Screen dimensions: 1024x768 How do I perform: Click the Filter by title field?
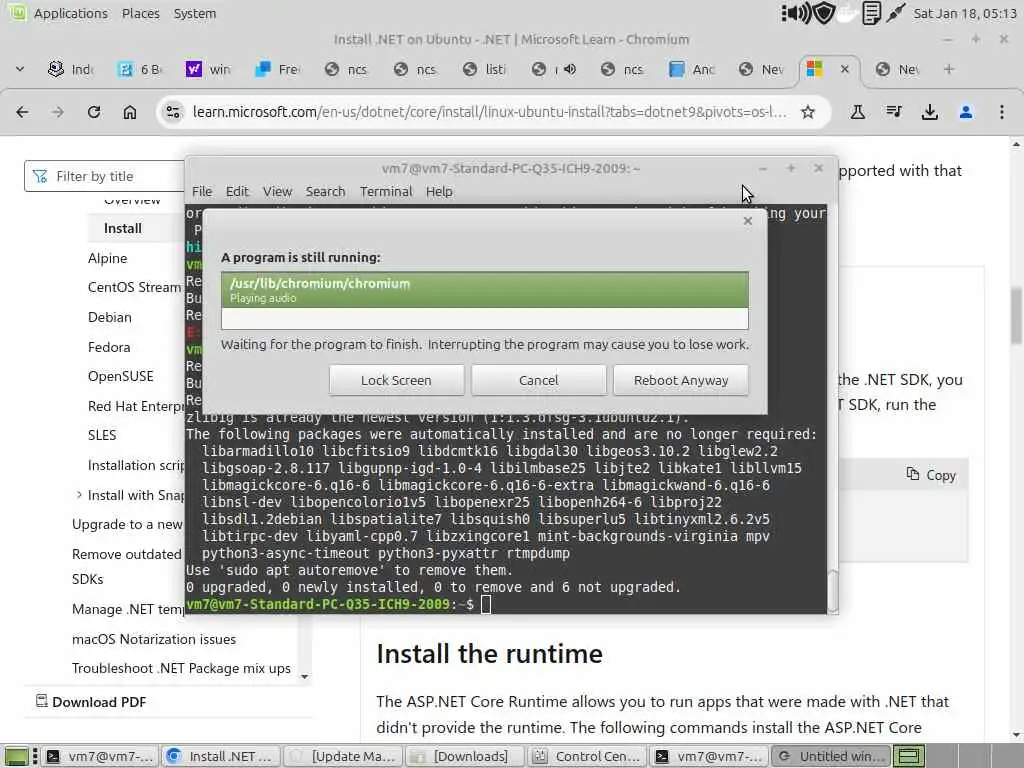click(x=104, y=176)
